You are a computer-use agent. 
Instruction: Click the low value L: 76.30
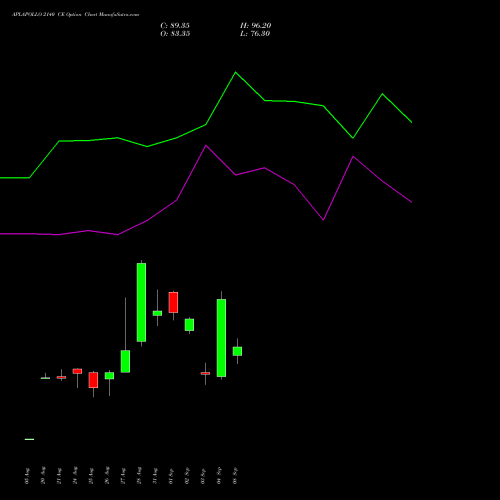click(255, 34)
